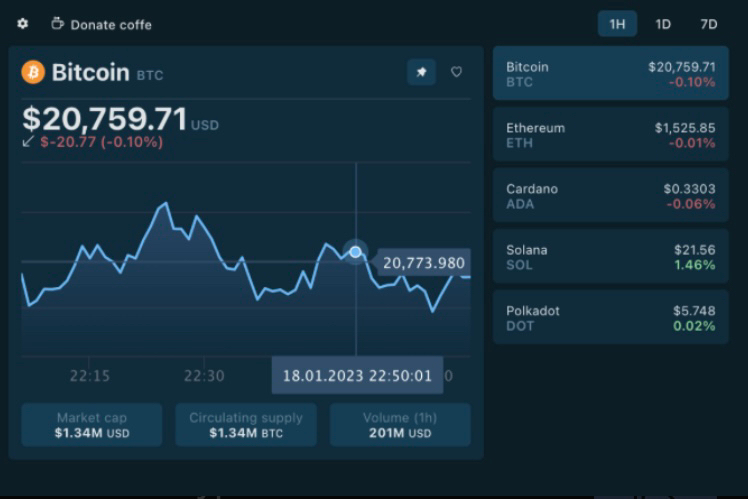Click the $1,525.85 Ethereum price

click(x=685, y=128)
